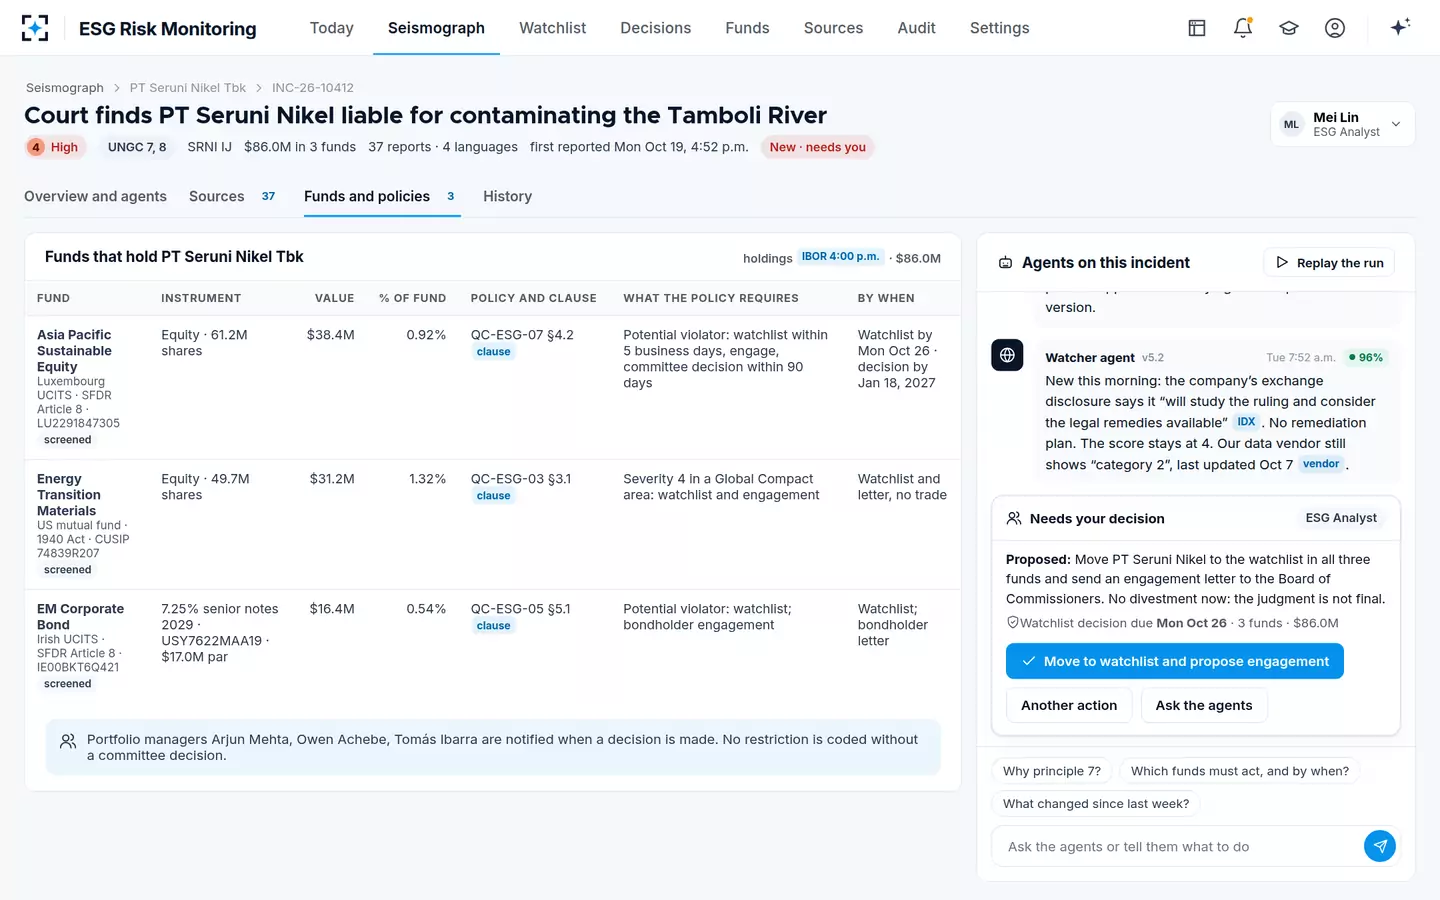Screen dimensions: 1440x900
Task: Confirm Move to watchlist and propose engagement
Action: coord(1175,661)
